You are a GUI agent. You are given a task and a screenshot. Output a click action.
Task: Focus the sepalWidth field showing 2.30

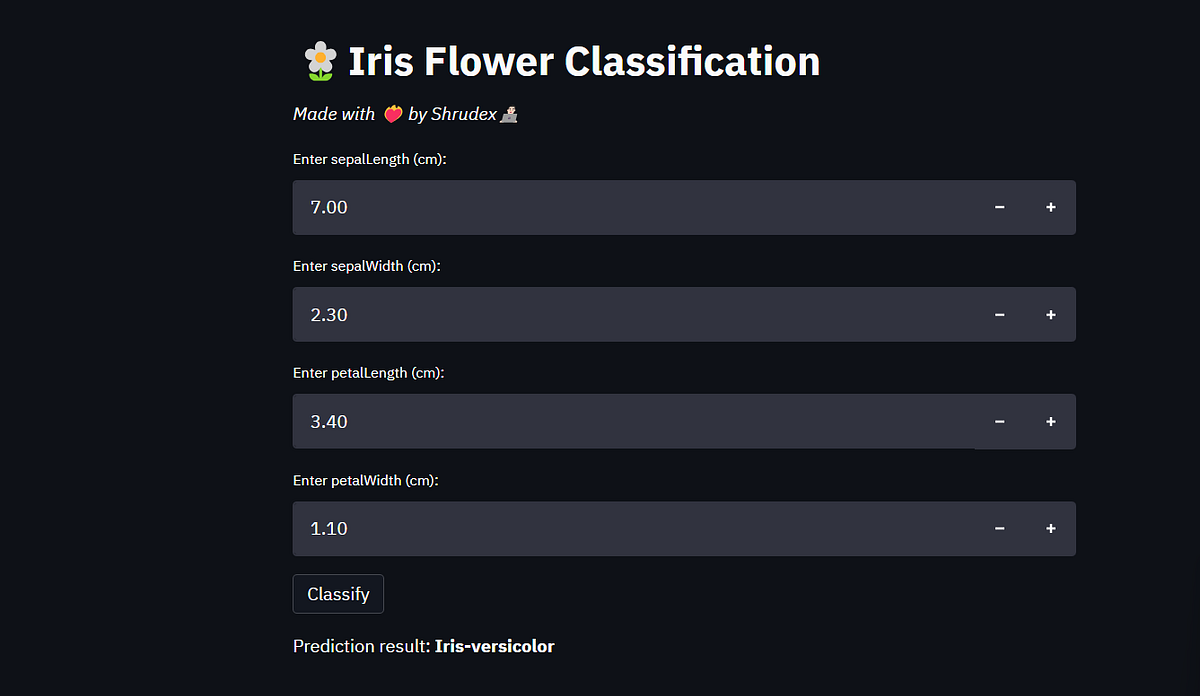(x=633, y=315)
